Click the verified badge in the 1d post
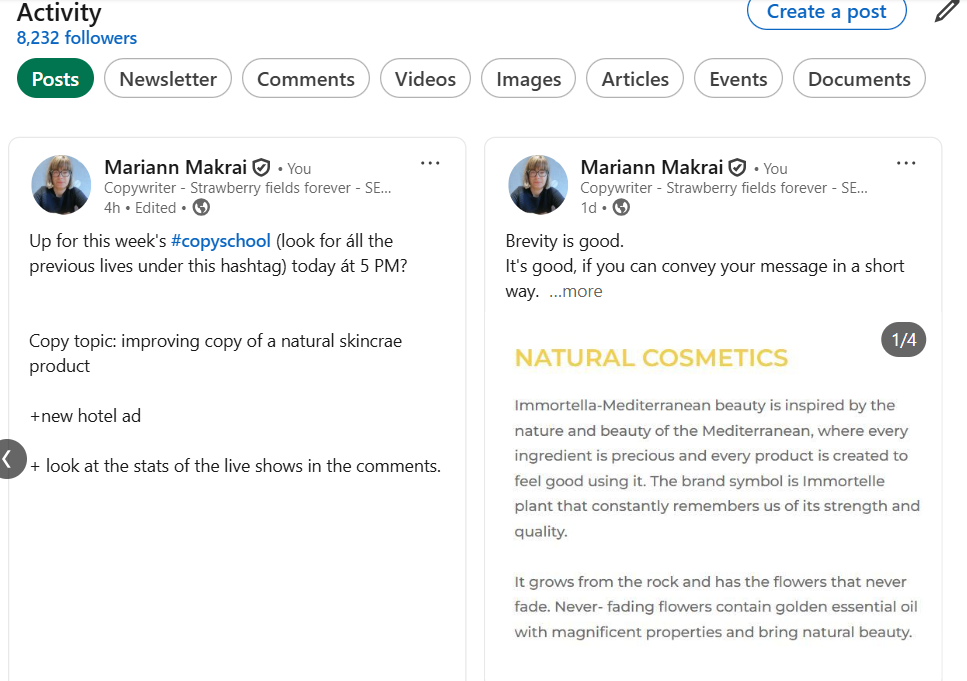This screenshot has height=681, width=967. coord(738,167)
